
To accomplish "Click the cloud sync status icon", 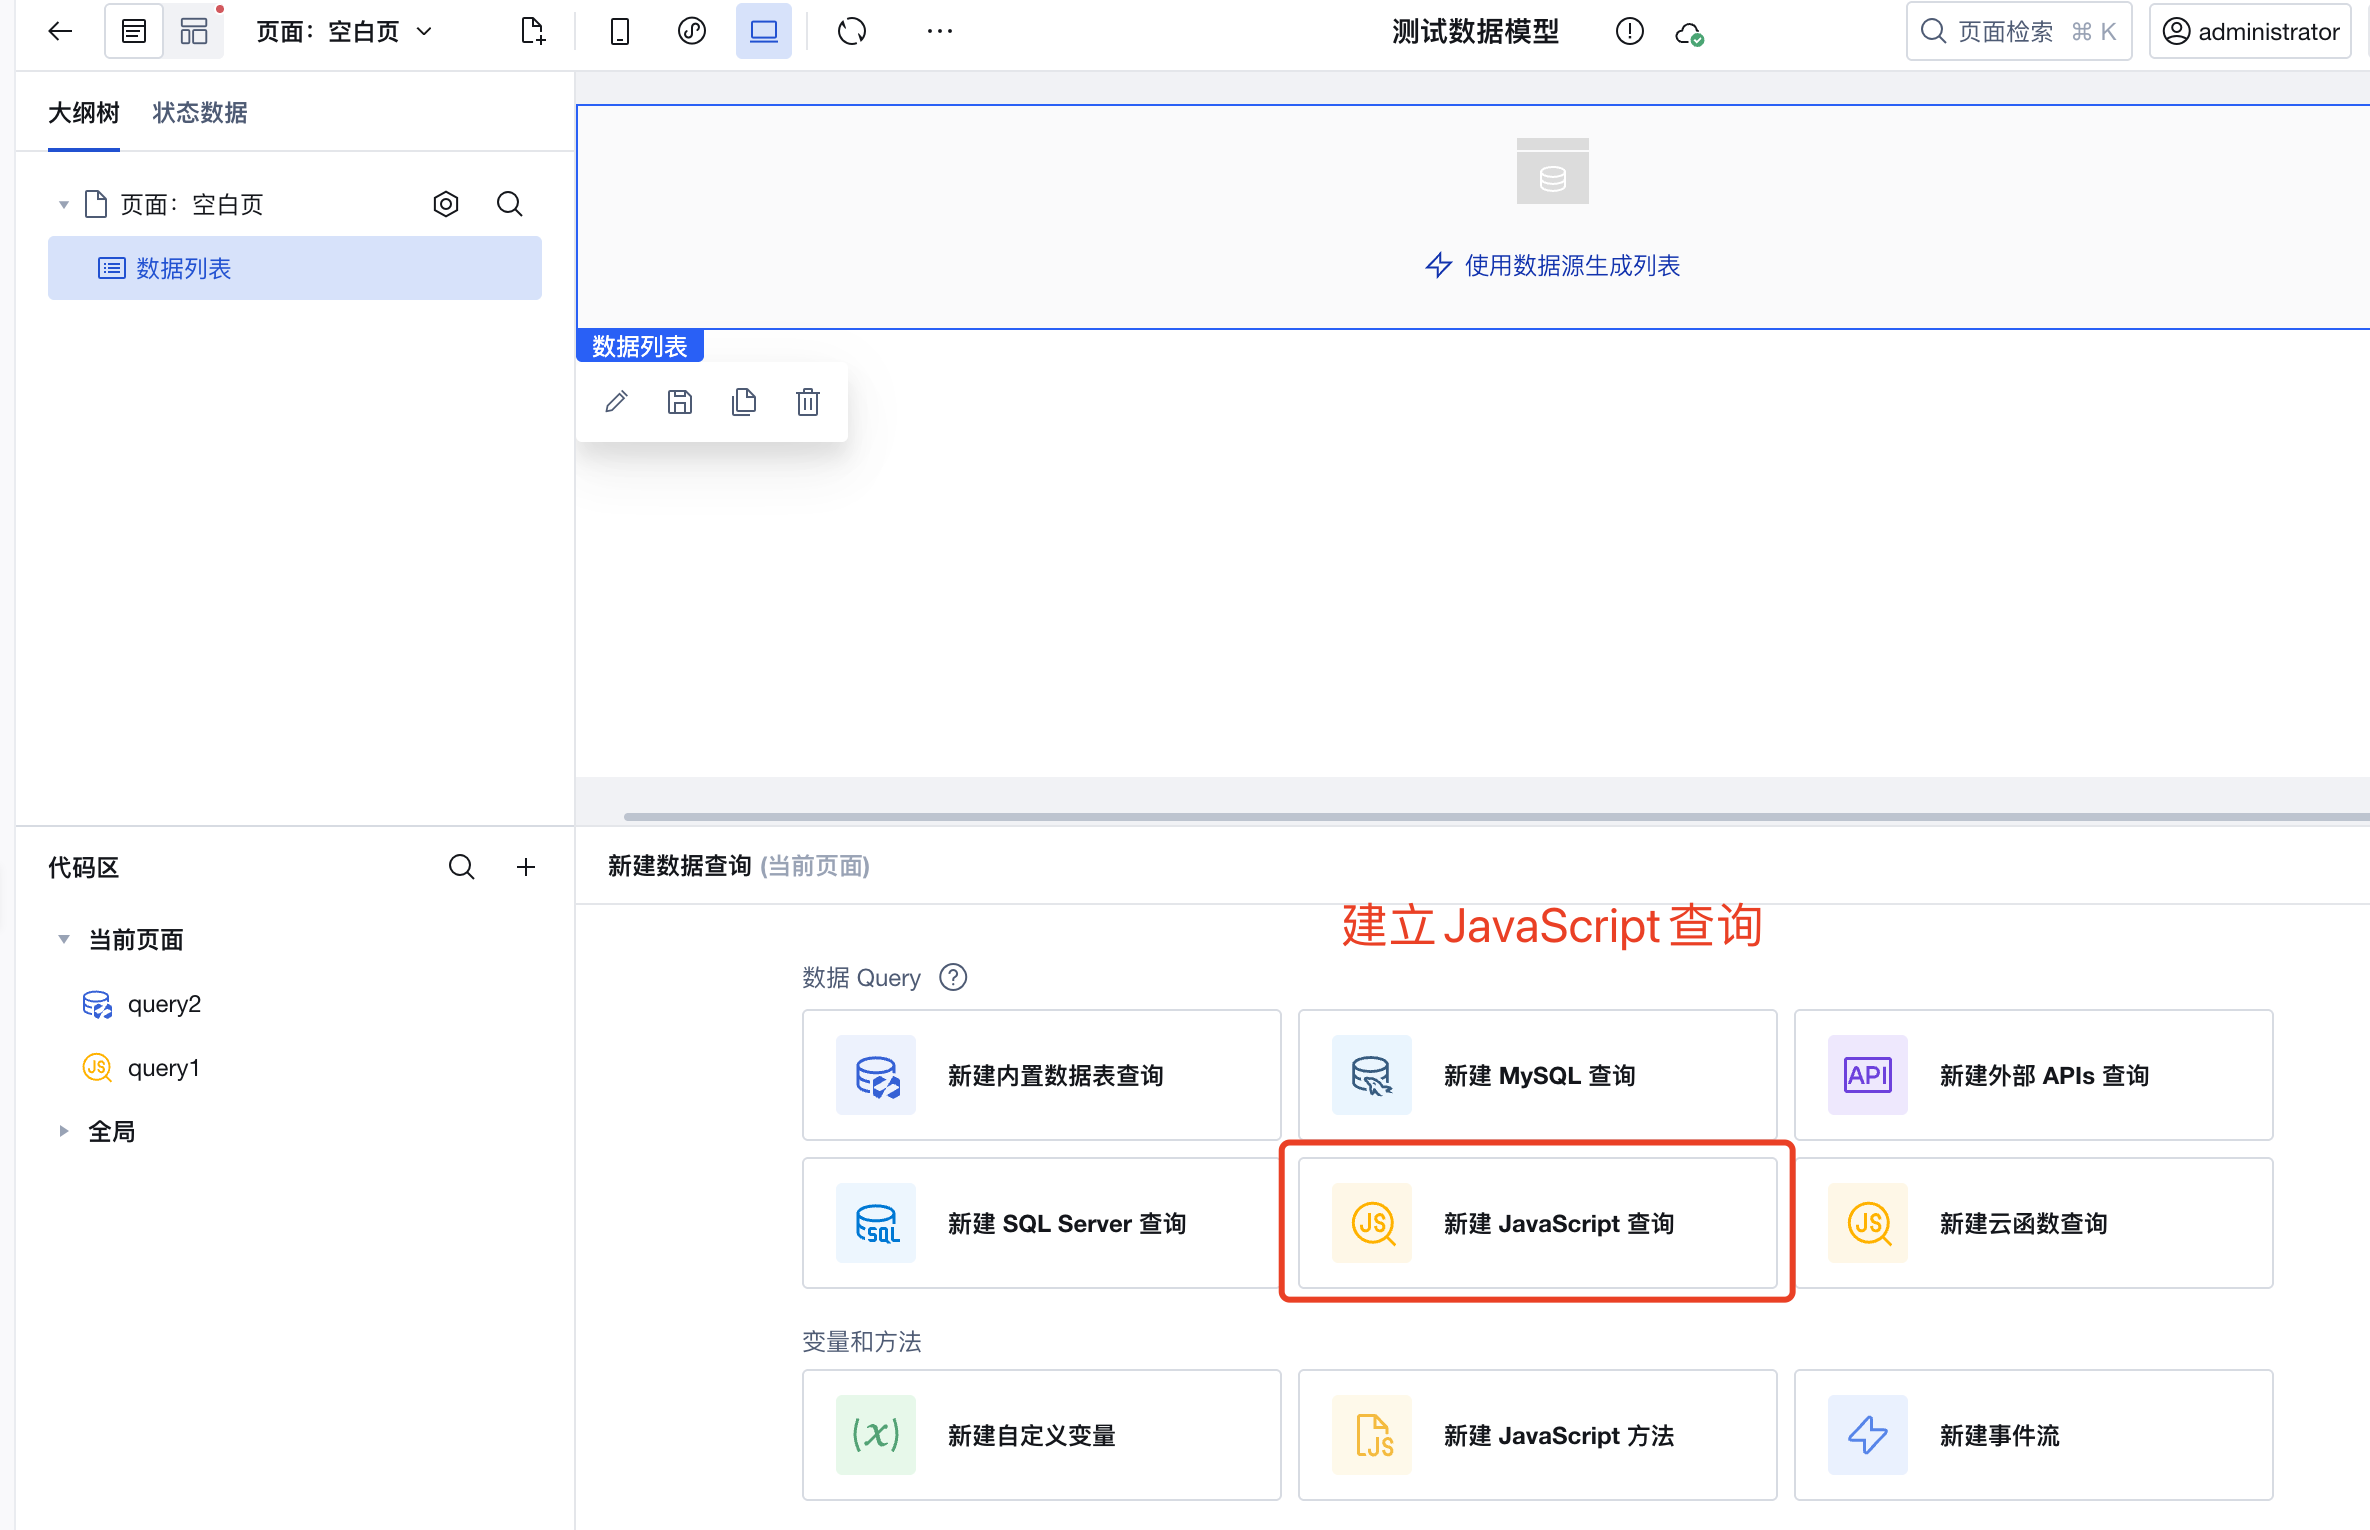I will click(1689, 33).
